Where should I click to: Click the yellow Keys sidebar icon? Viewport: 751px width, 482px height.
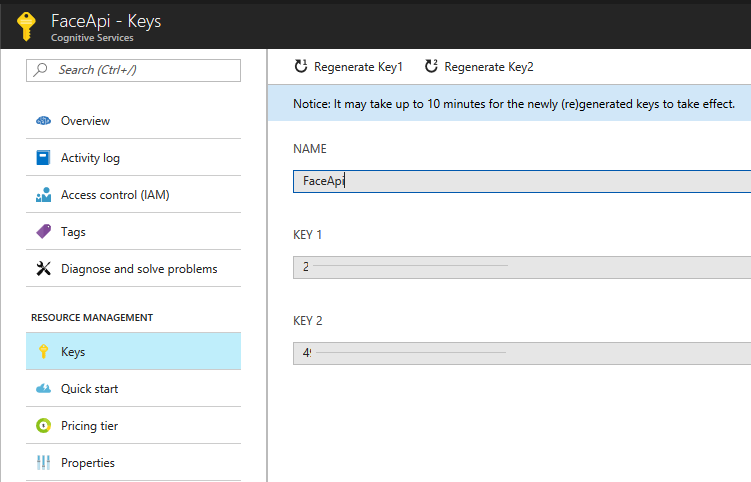43,351
